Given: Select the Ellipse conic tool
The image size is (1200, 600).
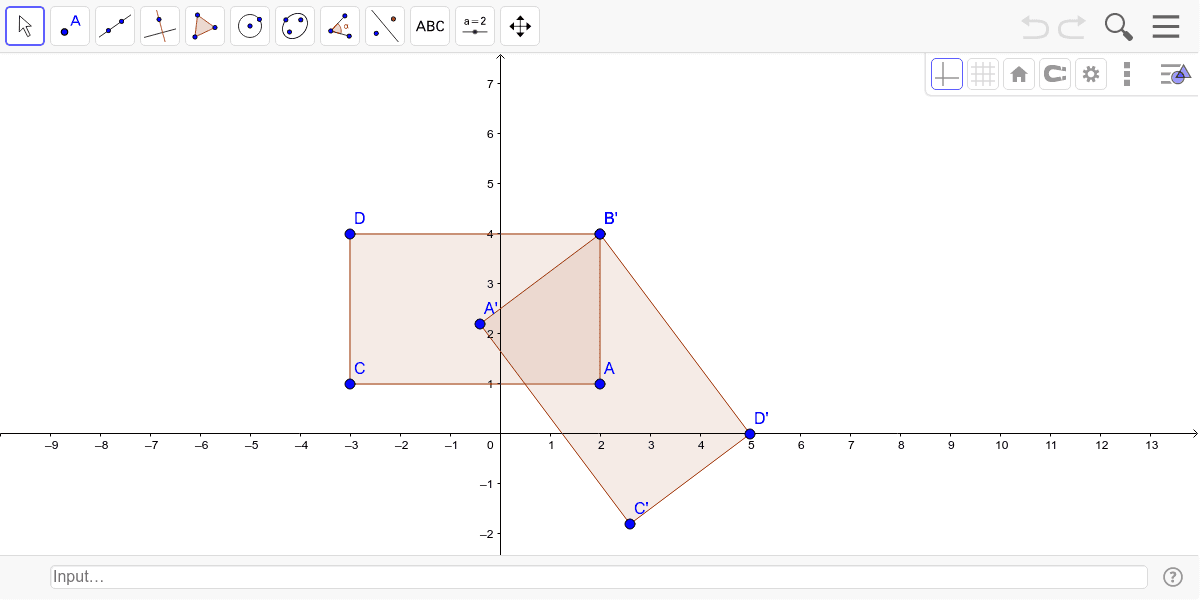Looking at the screenshot, I should click(x=295, y=26).
